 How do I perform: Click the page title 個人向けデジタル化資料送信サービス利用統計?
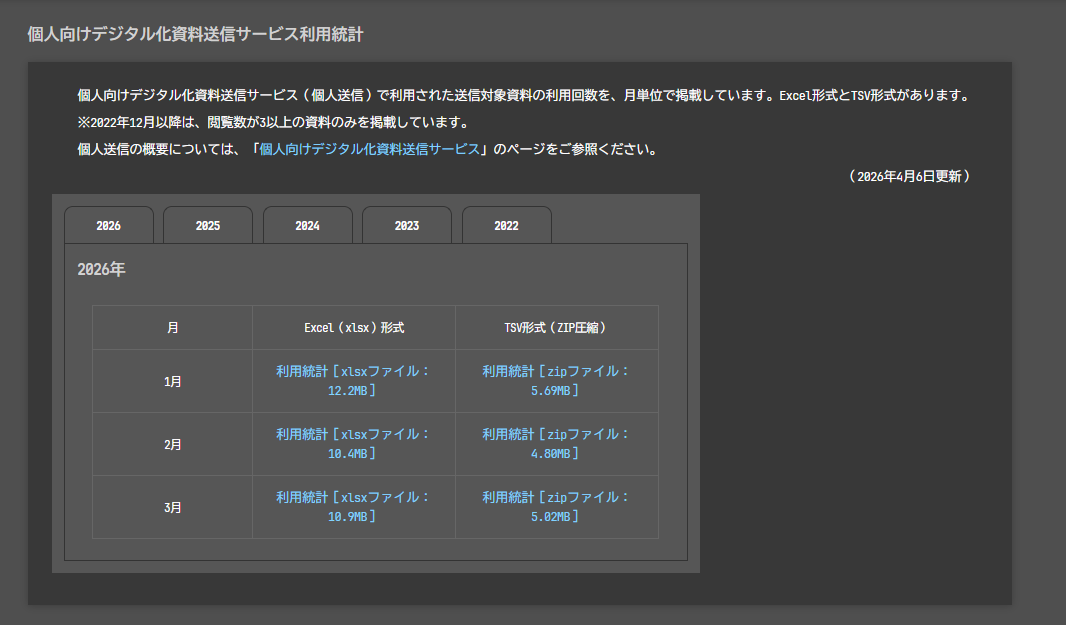coord(196,34)
